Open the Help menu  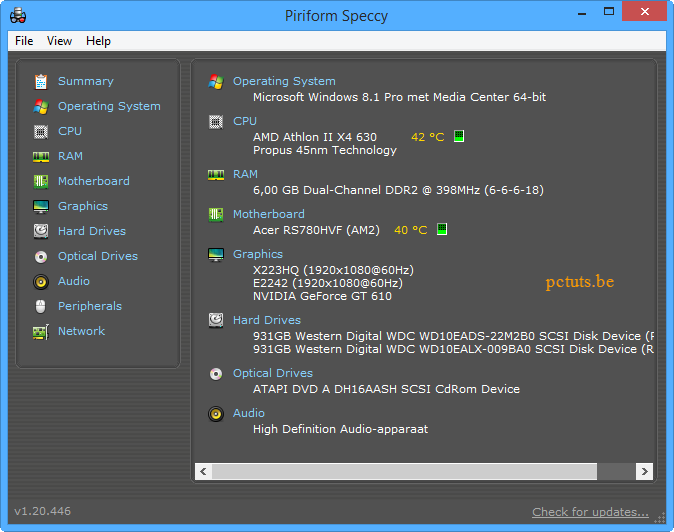pos(98,41)
